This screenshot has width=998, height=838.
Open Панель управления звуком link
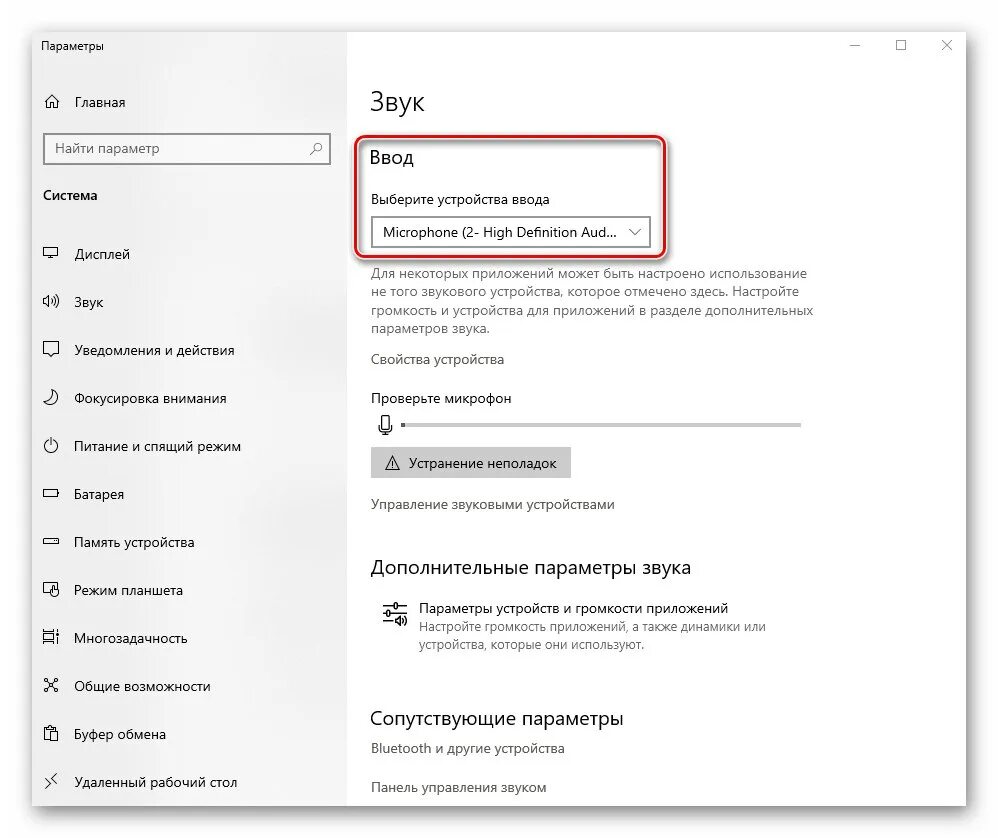458,788
